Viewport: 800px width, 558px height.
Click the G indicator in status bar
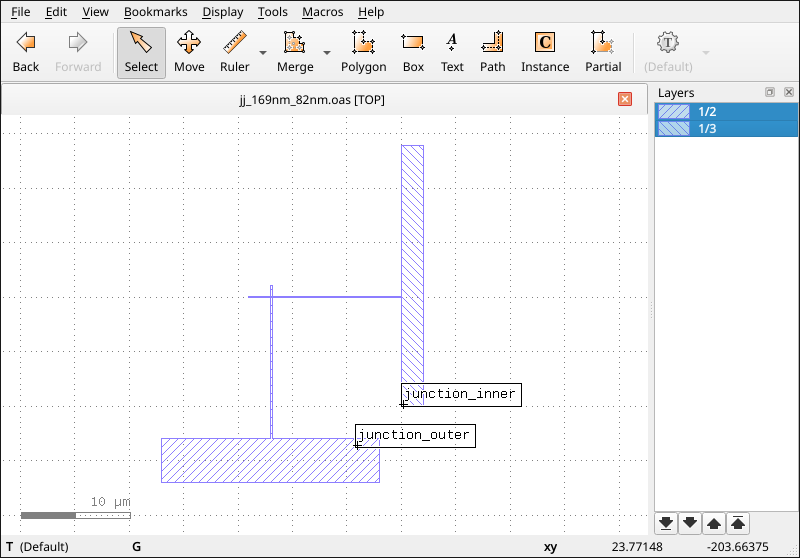coord(136,547)
